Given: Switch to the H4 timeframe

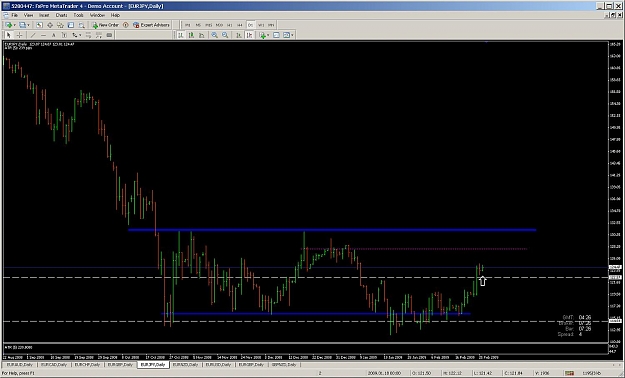Looking at the screenshot, I should coord(240,25).
